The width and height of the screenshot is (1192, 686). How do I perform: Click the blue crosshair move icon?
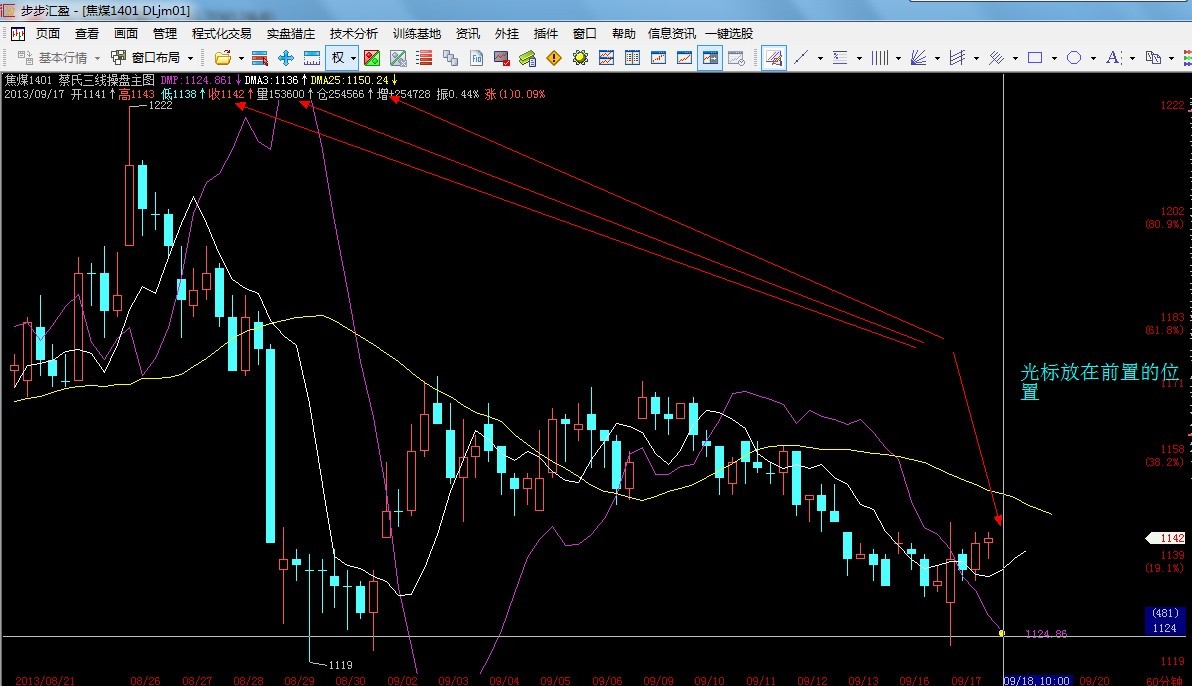point(285,58)
